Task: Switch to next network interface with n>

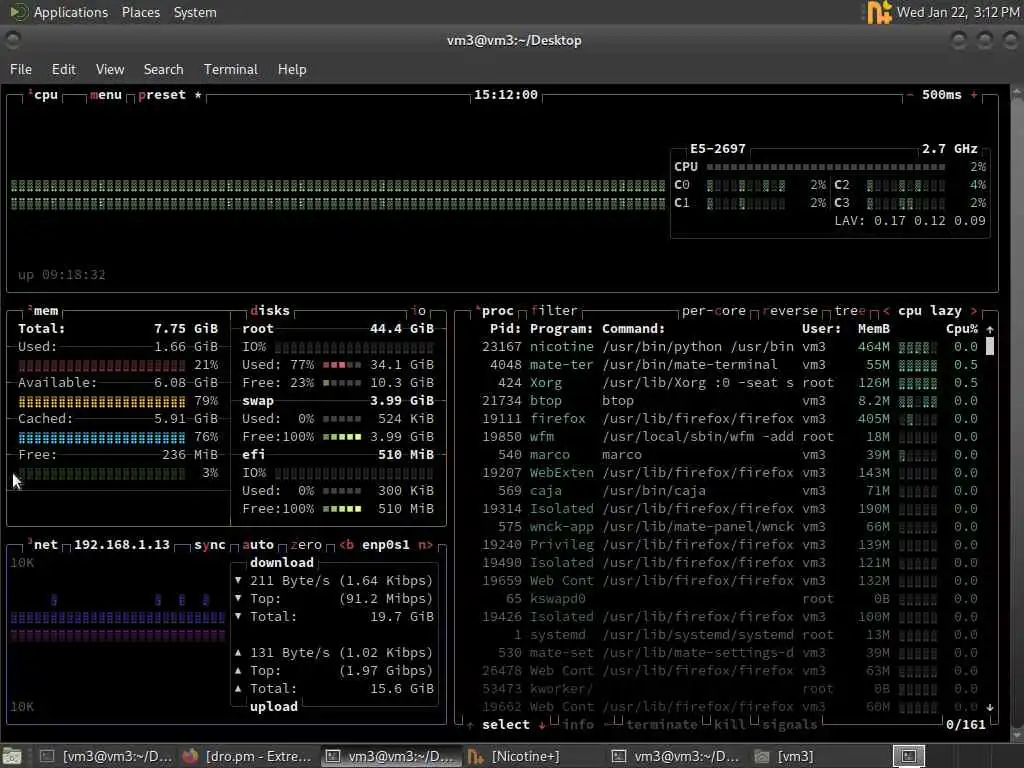Action: pyautogui.click(x=425, y=545)
